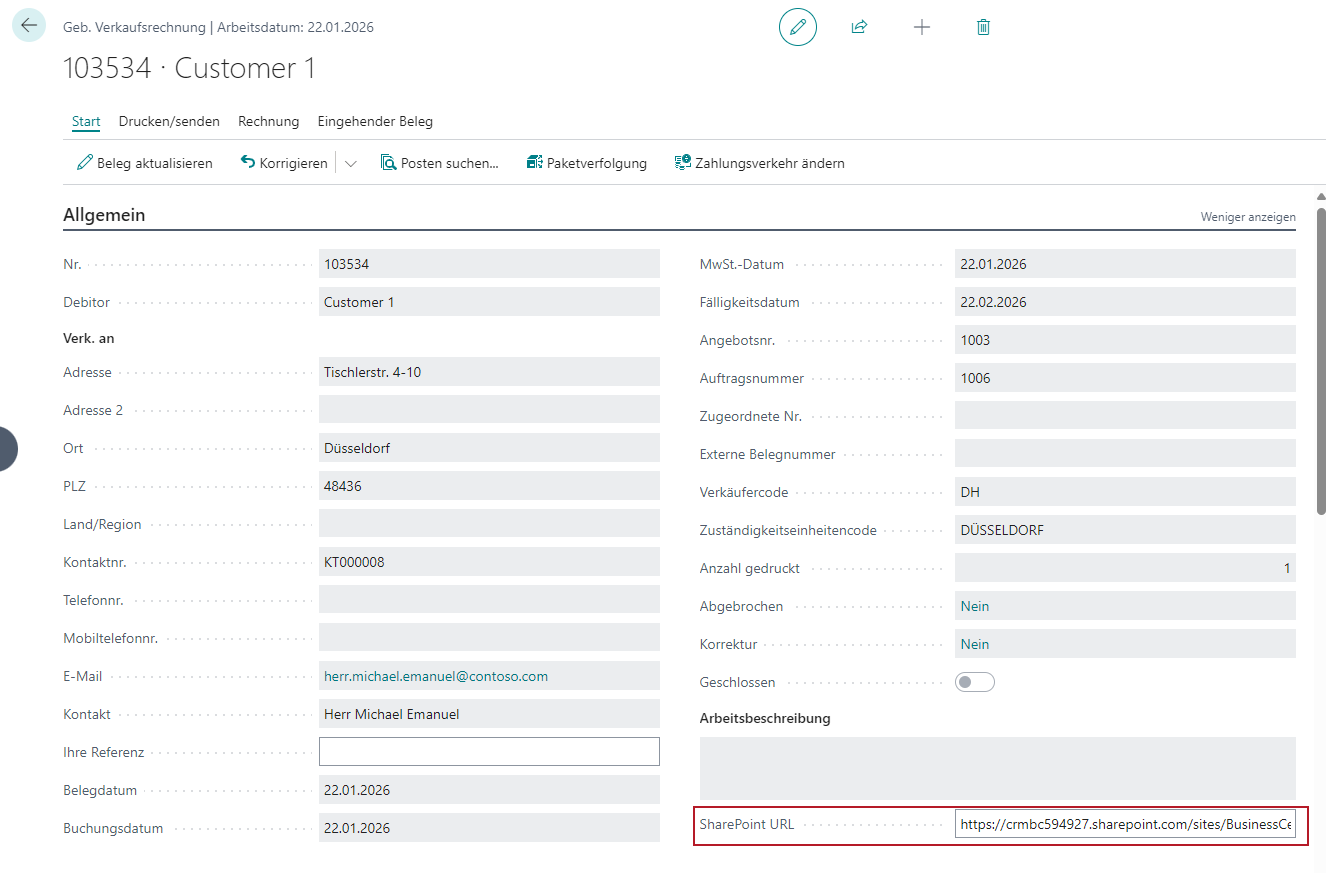The height and width of the screenshot is (873, 1326).
Task: Create a new record via plus icon
Action: click(x=921, y=27)
